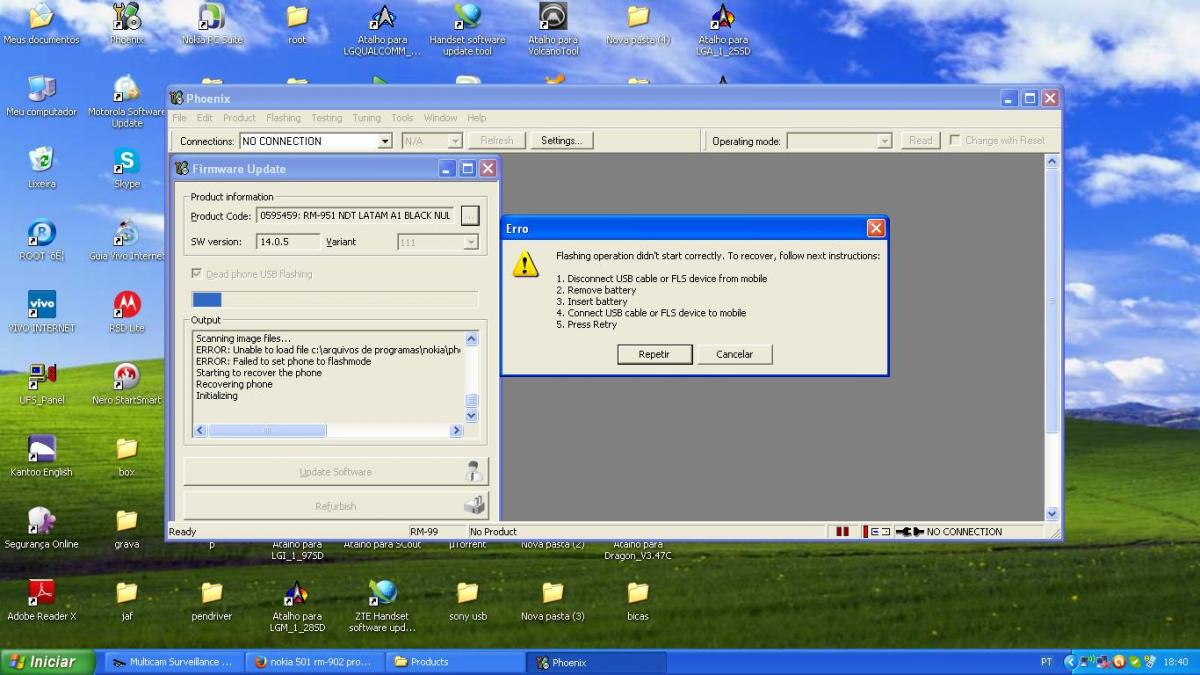Open the Nokia PC Suite desktop icon

point(212,24)
